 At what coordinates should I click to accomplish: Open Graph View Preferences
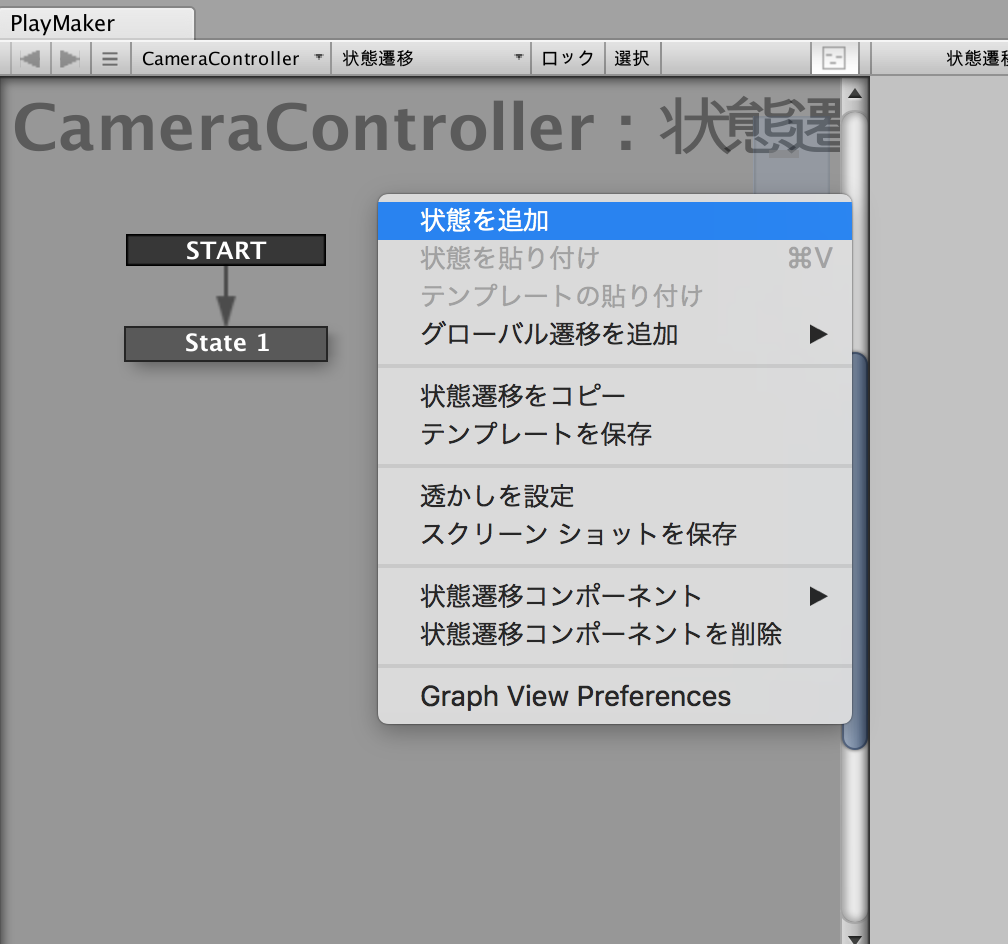pyautogui.click(x=615, y=696)
